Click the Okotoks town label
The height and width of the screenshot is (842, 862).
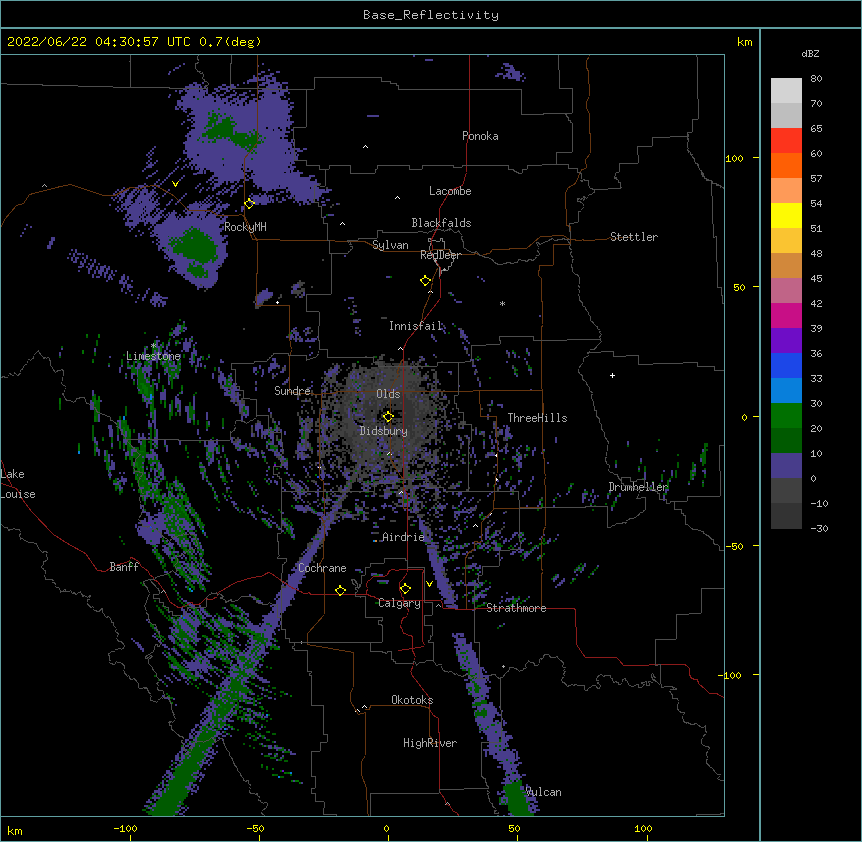click(412, 700)
